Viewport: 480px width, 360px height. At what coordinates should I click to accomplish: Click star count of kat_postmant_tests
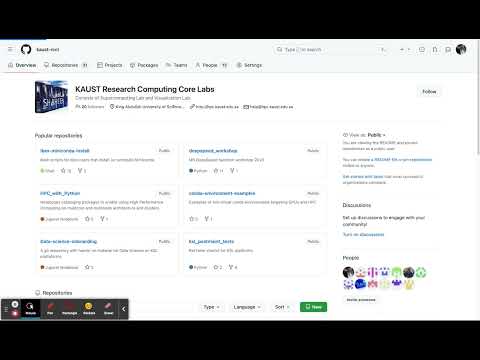(x=218, y=267)
